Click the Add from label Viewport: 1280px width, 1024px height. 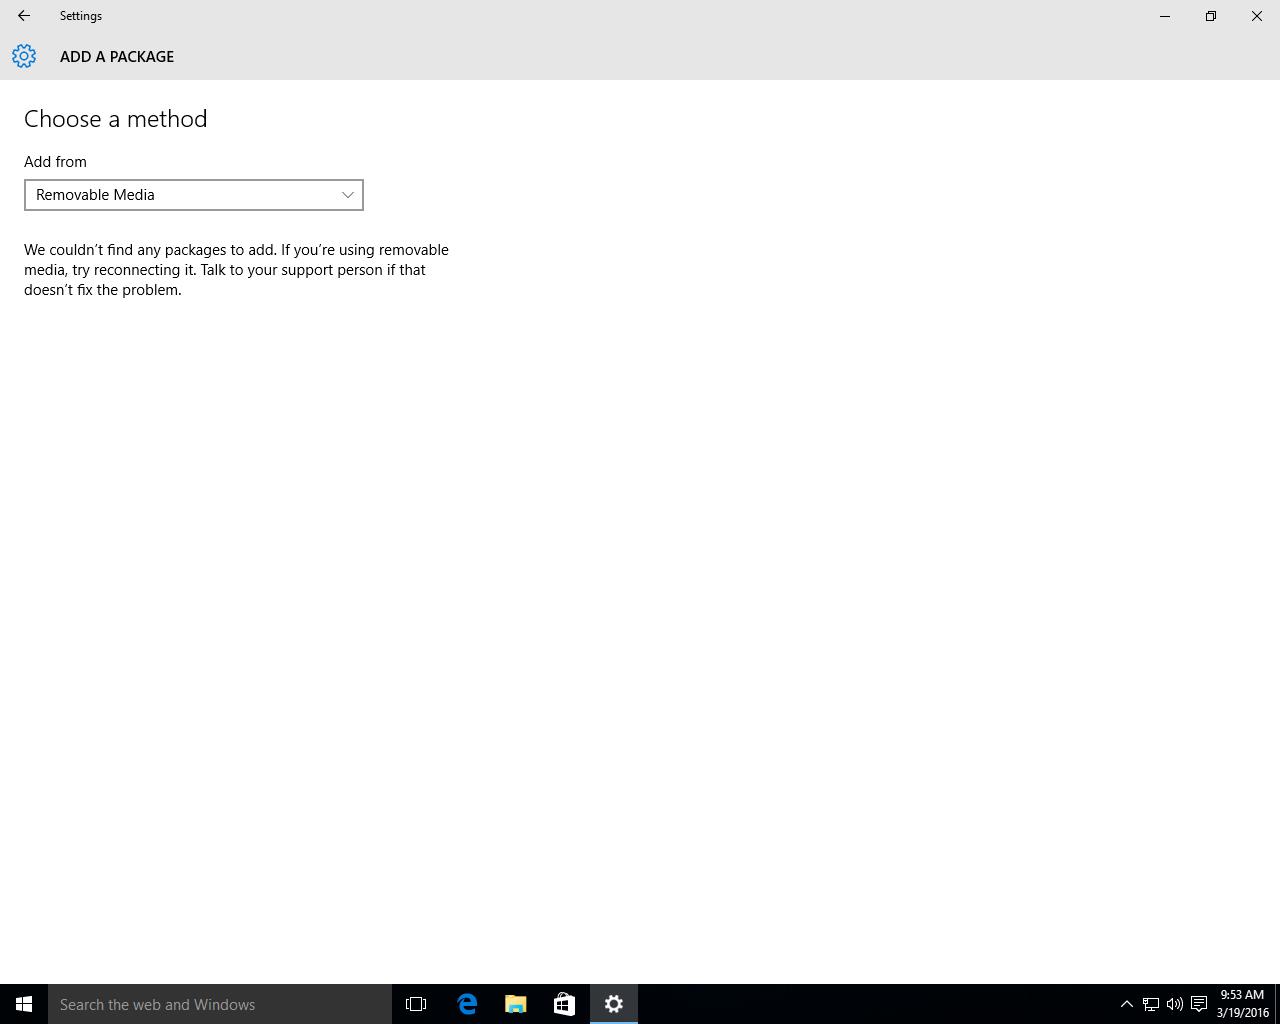click(x=55, y=162)
